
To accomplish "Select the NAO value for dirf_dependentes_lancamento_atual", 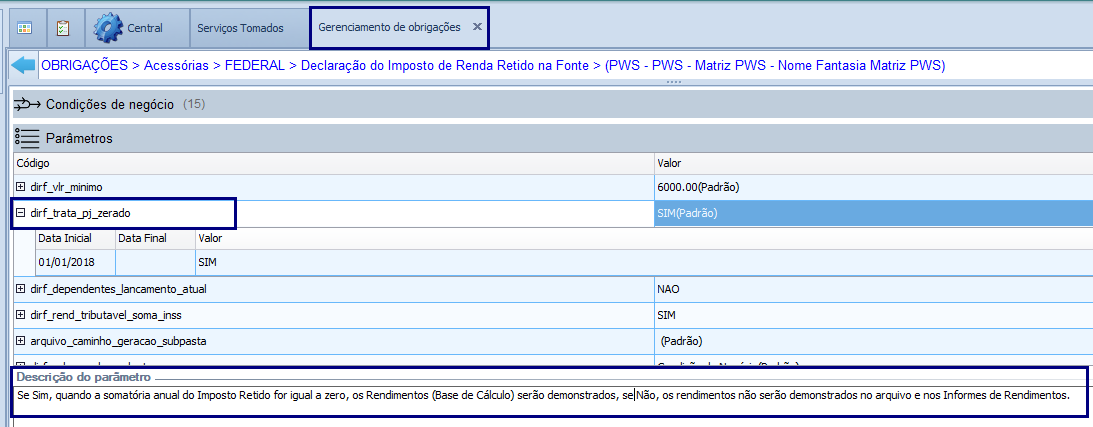I will click(873, 288).
